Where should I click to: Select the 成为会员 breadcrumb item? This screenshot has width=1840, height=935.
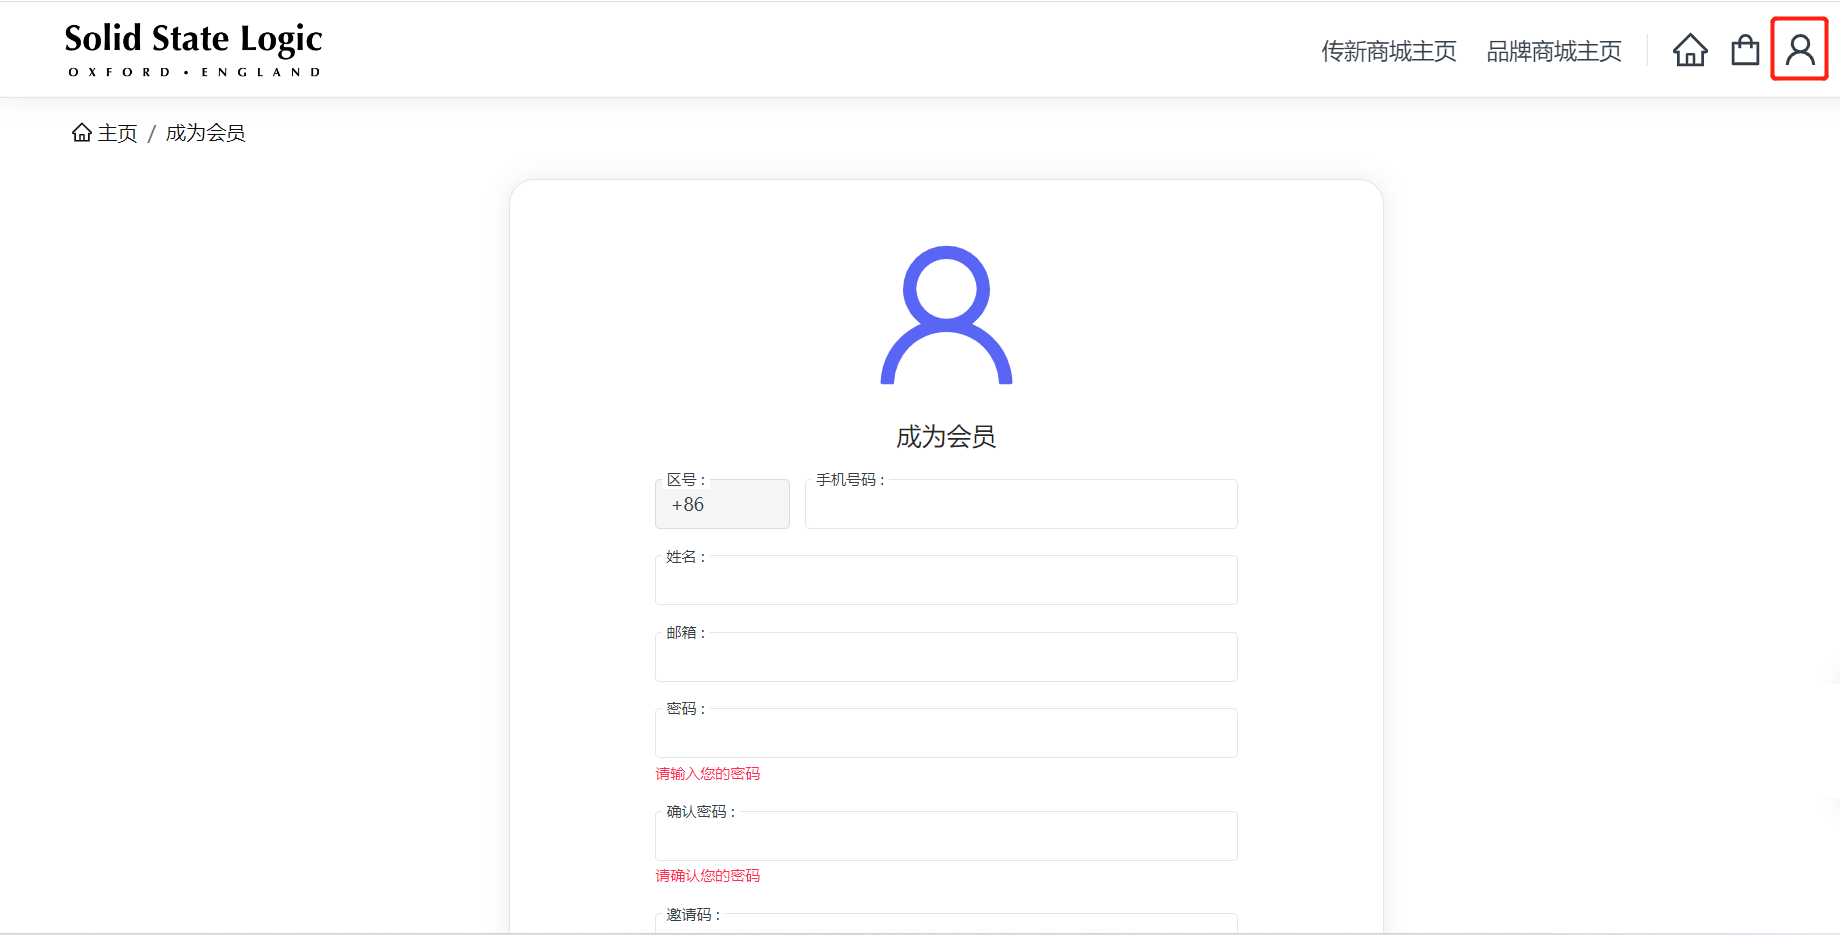click(205, 133)
